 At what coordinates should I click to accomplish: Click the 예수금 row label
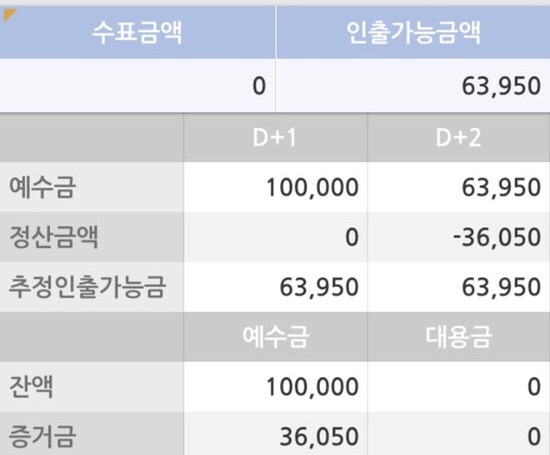pos(42,187)
